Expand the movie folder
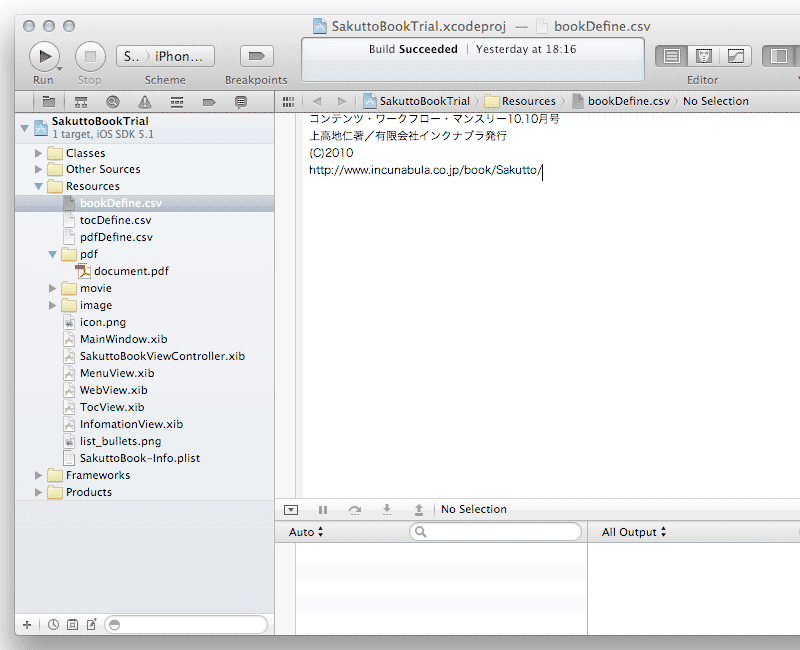The image size is (800, 650). pyautogui.click(x=53, y=288)
